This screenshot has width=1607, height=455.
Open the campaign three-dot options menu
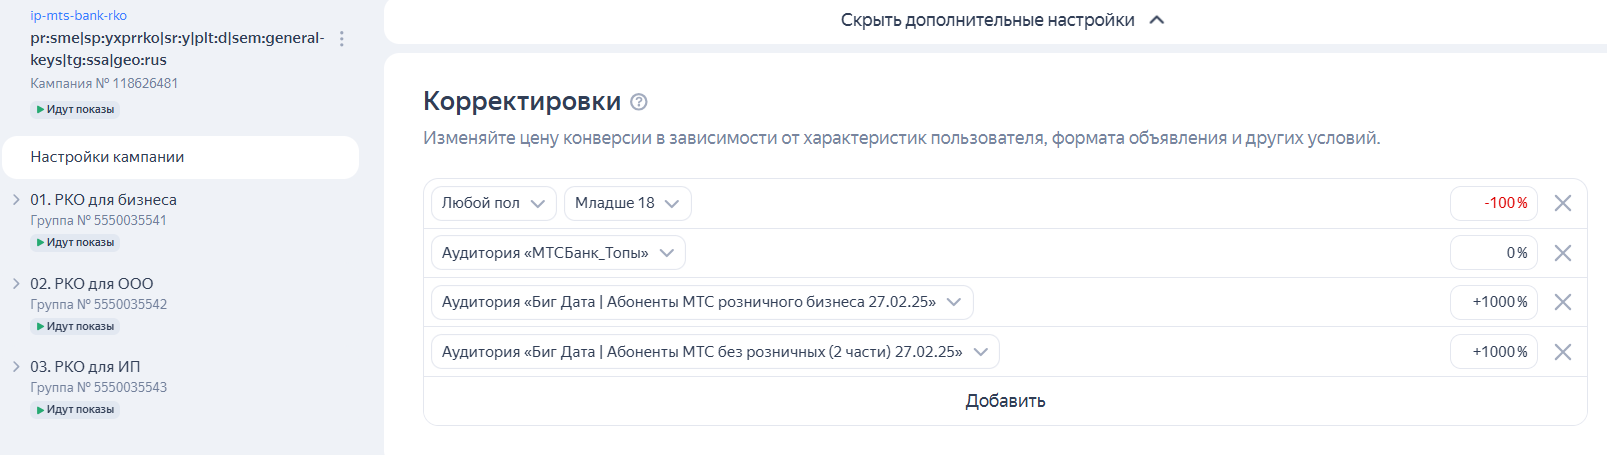(x=342, y=39)
